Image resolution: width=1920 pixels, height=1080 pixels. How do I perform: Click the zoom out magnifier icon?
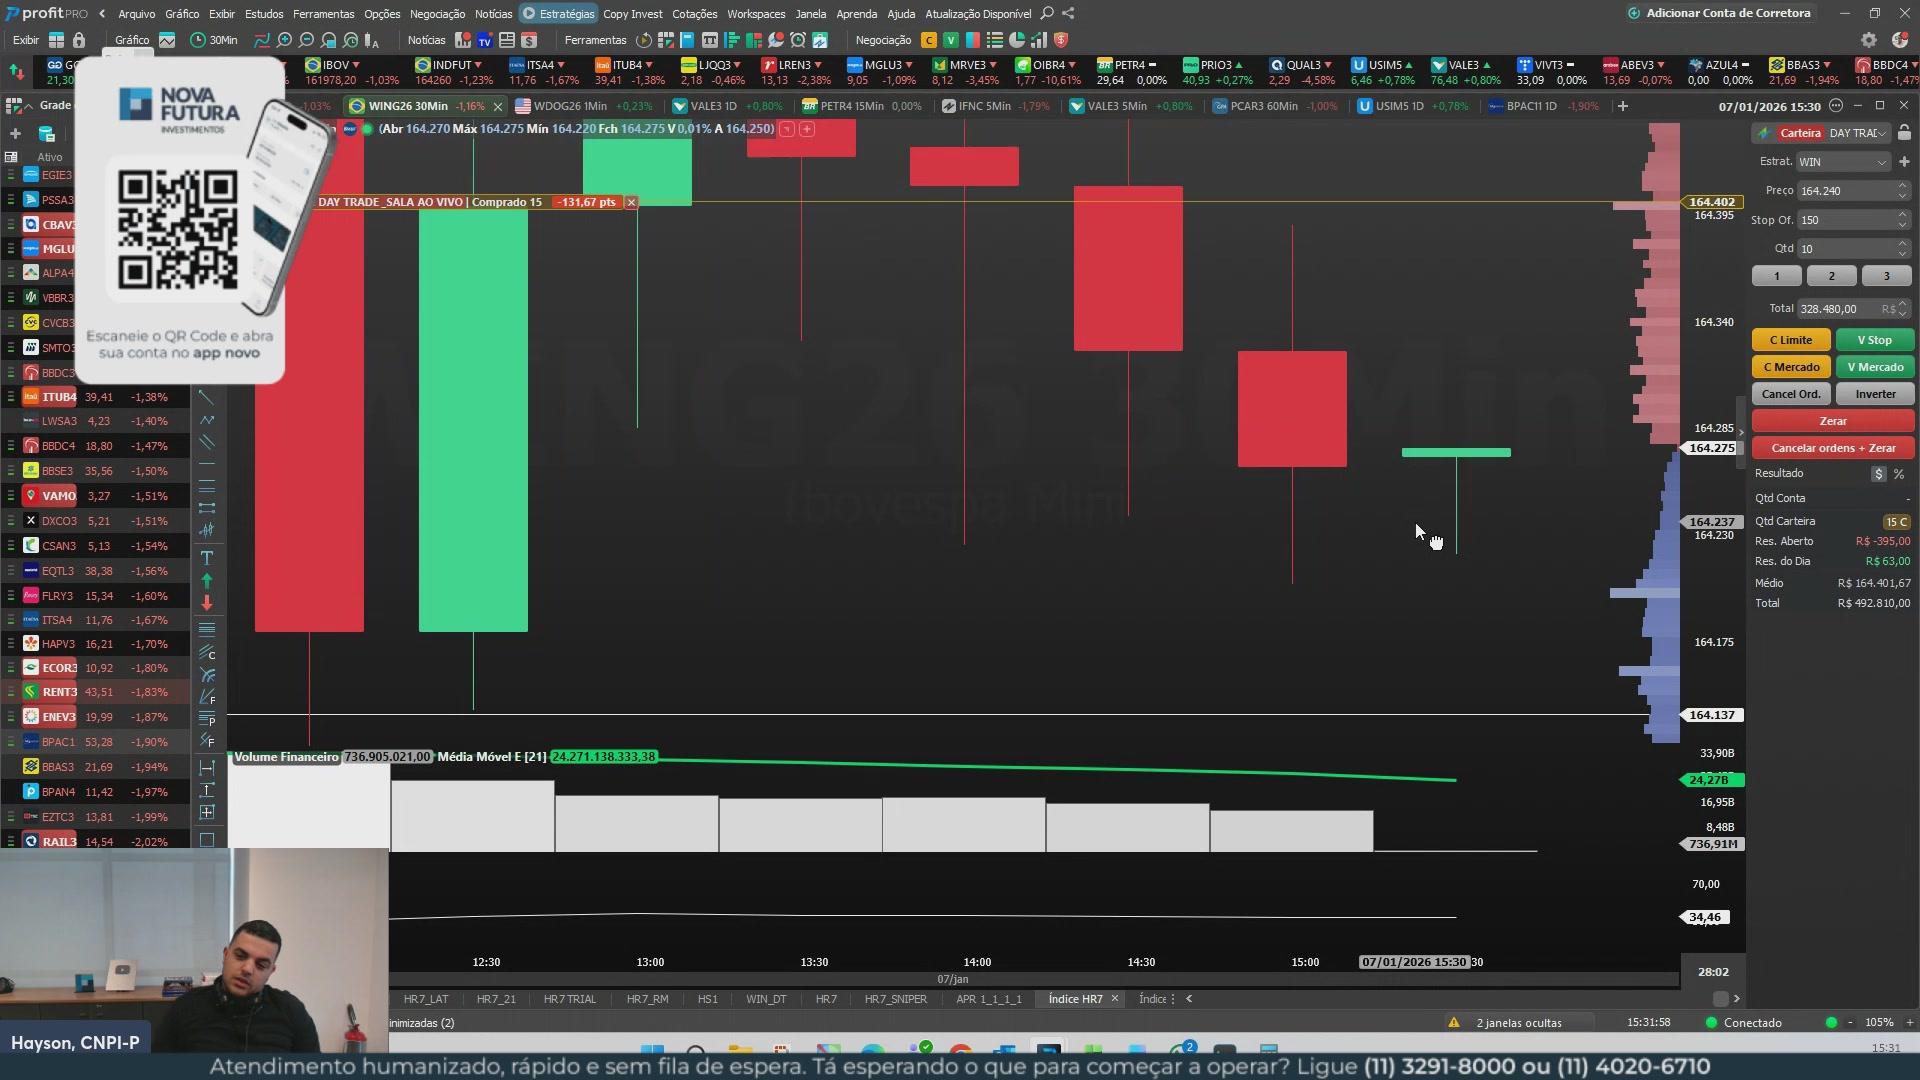pyautogui.click(x=307, y=41)
